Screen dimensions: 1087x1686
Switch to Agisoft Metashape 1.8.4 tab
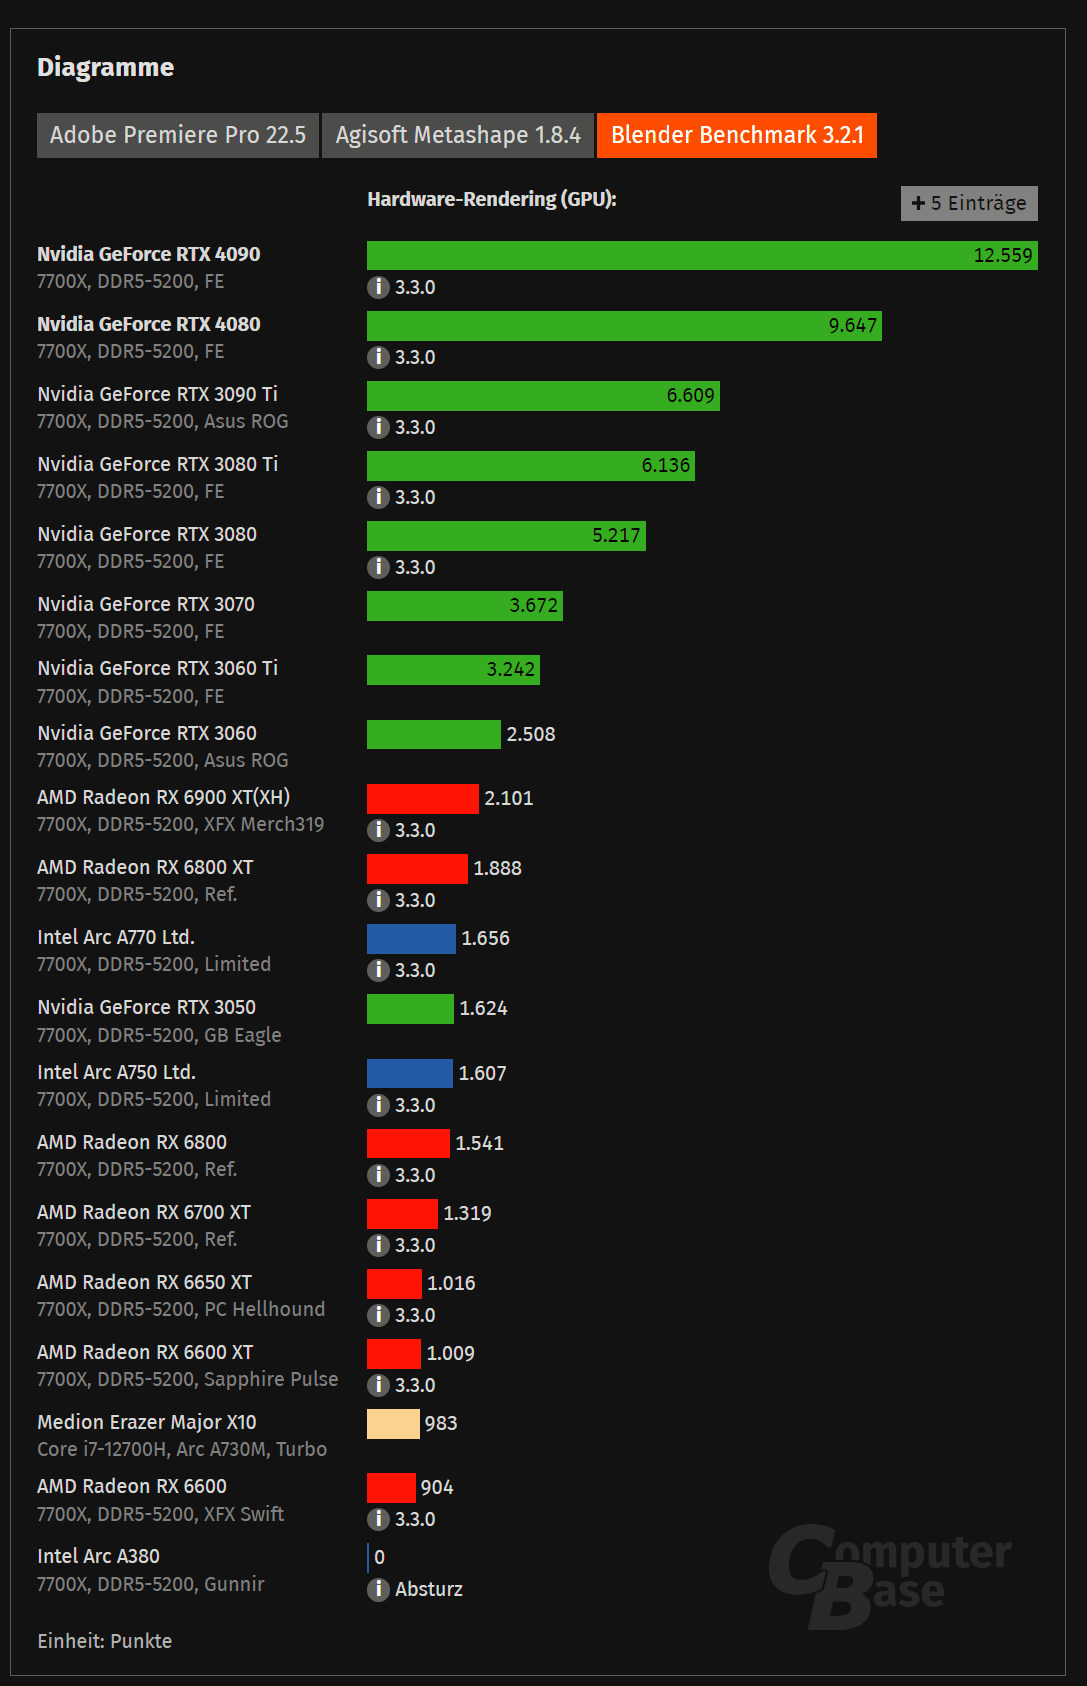click(x=458, y=135)
